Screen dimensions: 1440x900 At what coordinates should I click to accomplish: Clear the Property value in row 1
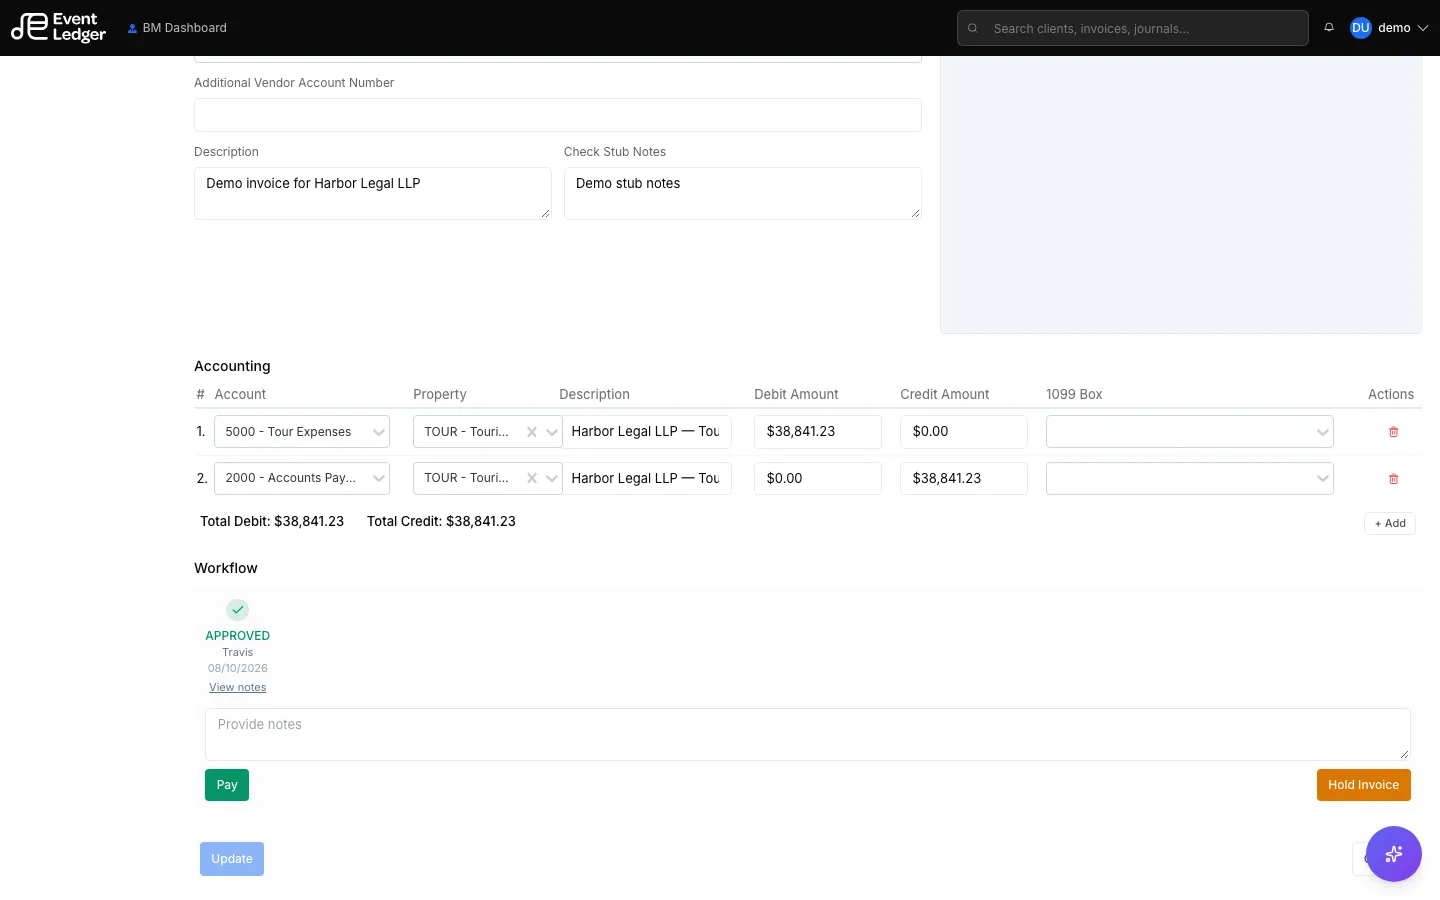[x=532, y=432]
